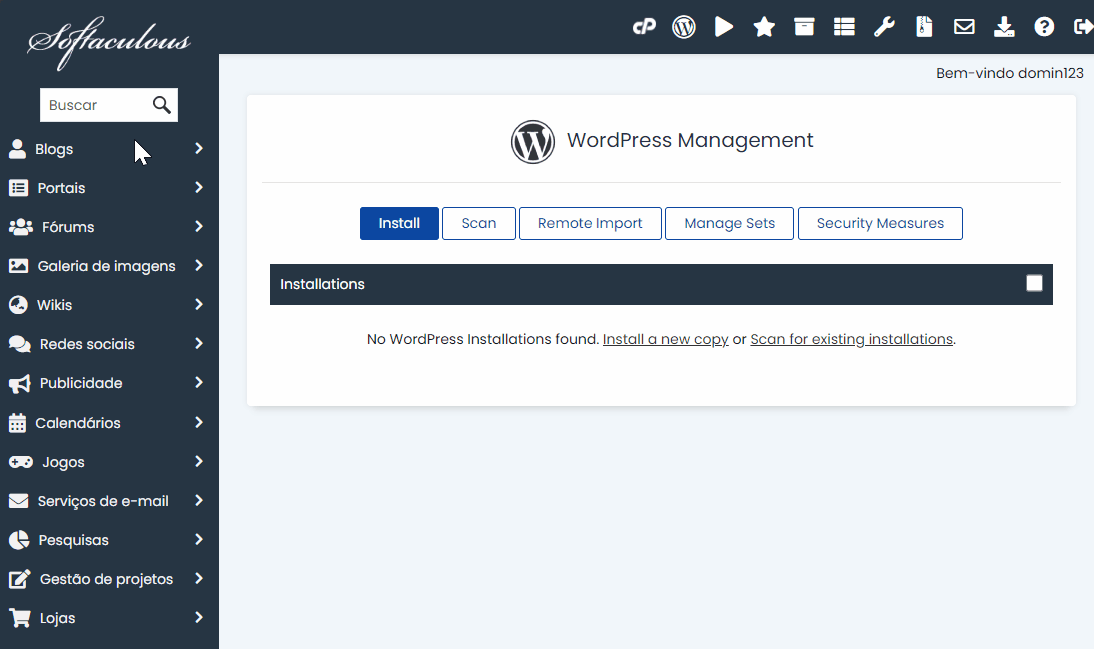Expand the Serviços de e-mail chevron
Image resolution: width=1094 pixels, height=649 pixels.
point(199,501)
